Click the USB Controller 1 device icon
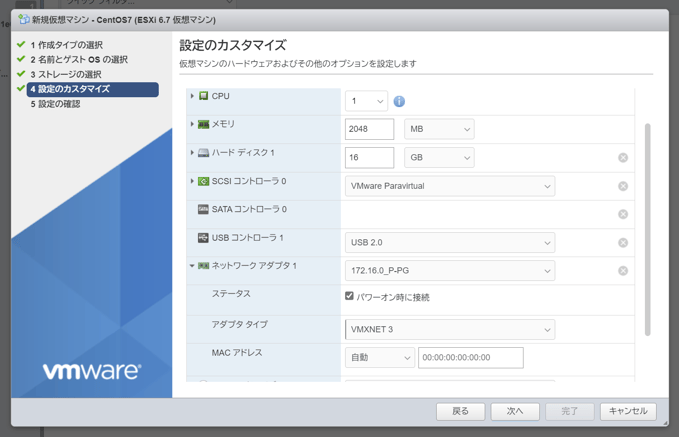The height and width of the screenshot is (437, 679). coord(203,238)
